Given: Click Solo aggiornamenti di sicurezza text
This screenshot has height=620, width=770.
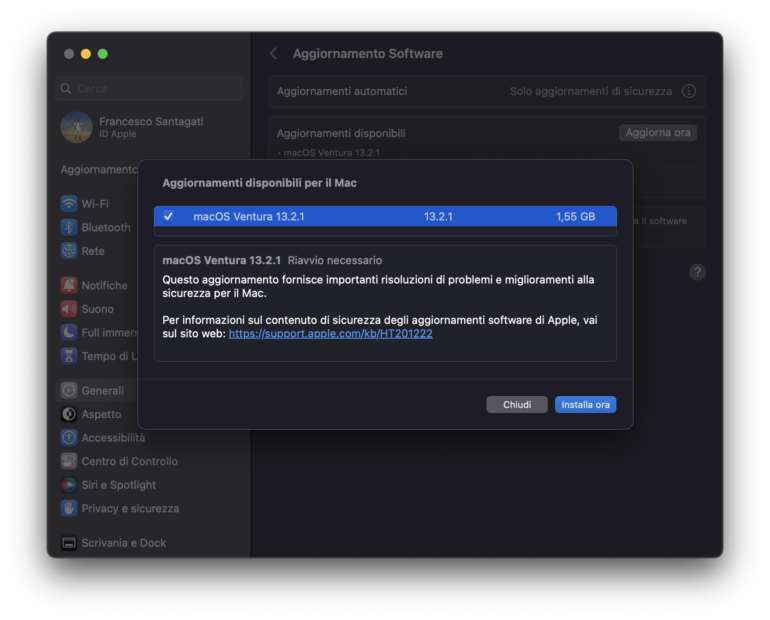Looking at the screenshot, I should [591, 91].
